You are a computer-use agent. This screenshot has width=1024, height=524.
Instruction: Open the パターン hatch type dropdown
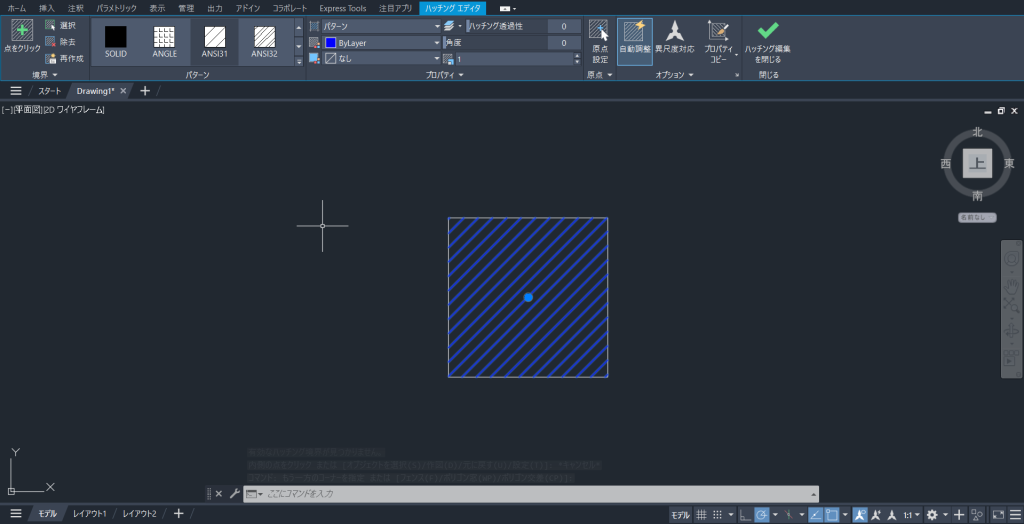pos(380,25)
